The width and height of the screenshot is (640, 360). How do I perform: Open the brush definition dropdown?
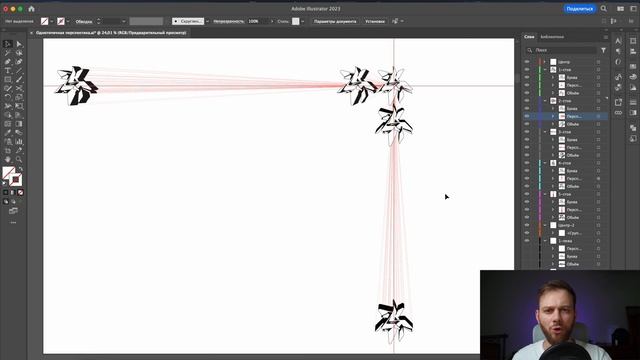click(207, 21)
